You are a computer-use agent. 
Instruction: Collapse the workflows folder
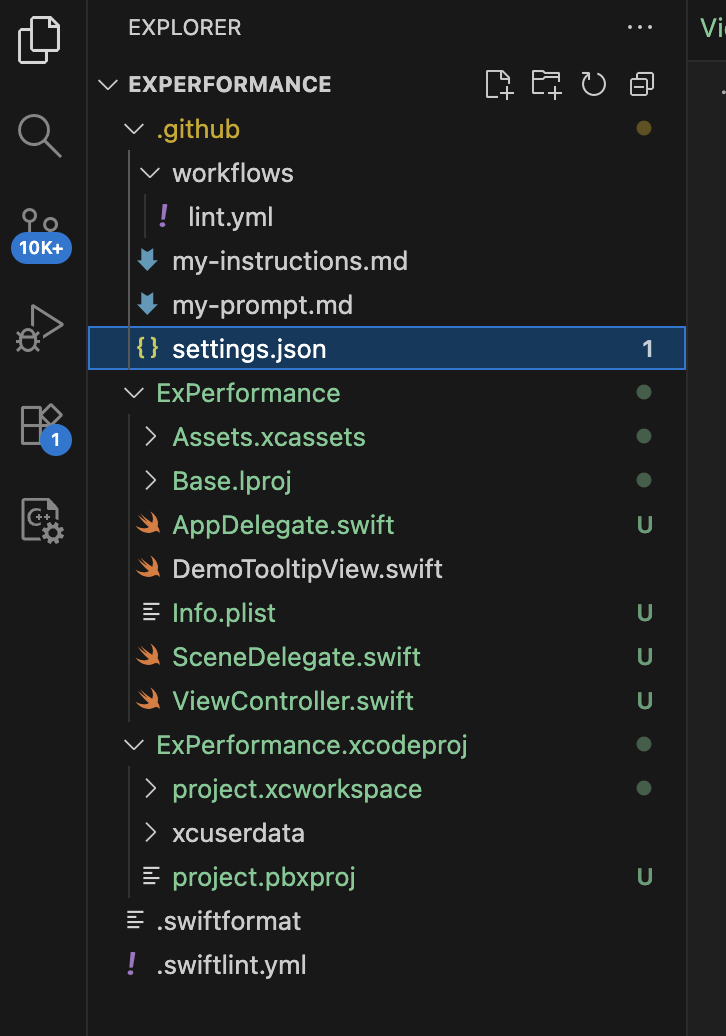[x=150, y=173]
